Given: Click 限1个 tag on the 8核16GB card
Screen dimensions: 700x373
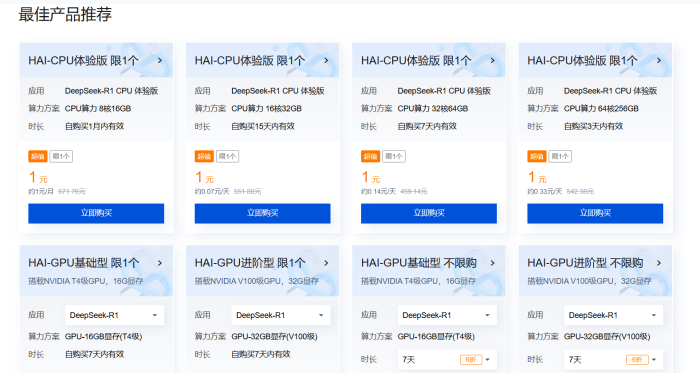Looking at the screenshot, I should click(61, 156).
